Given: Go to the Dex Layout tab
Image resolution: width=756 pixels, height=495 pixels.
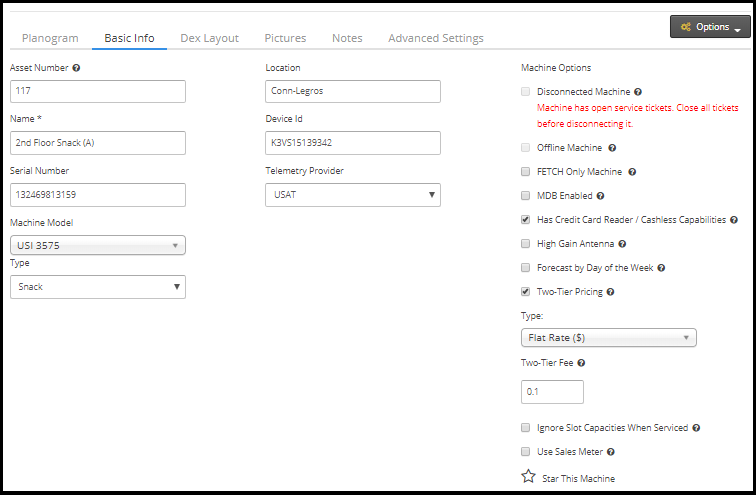Looking at the screenshot, I should point(209,38).
